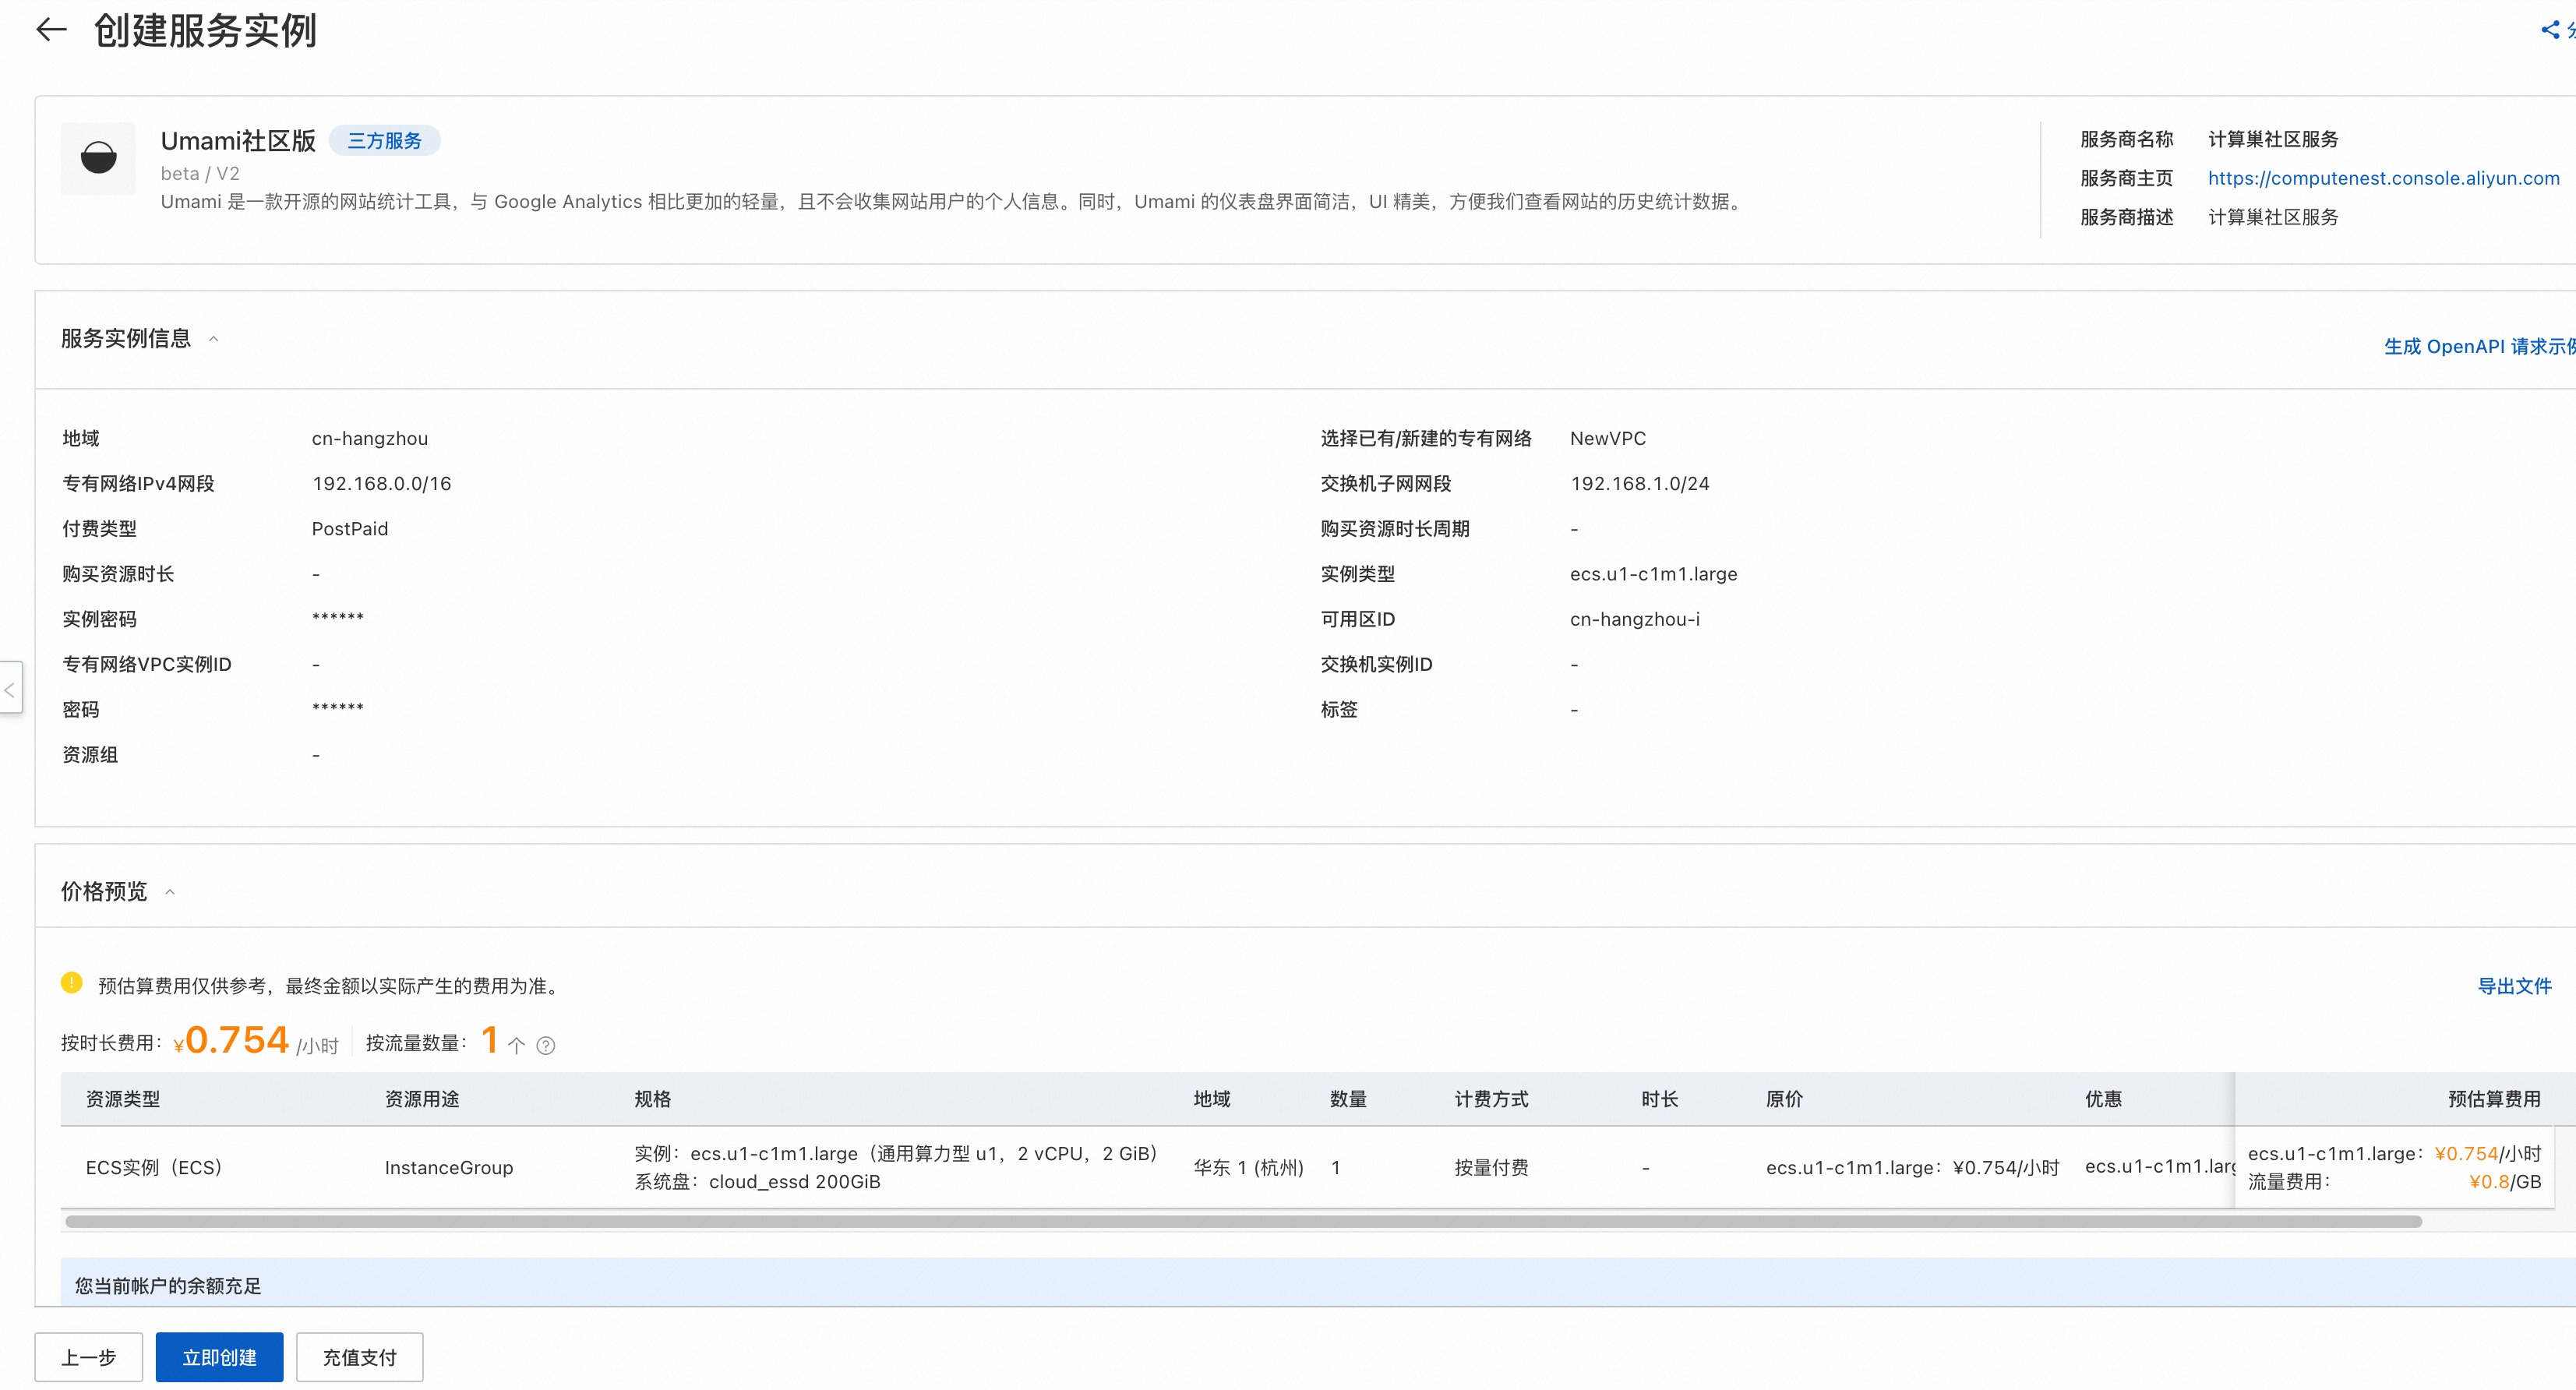Screen dimensions: 2576x1390
Task: Click the 服务商名称 计算巢社区服务 value
Action: (2273, 139)
